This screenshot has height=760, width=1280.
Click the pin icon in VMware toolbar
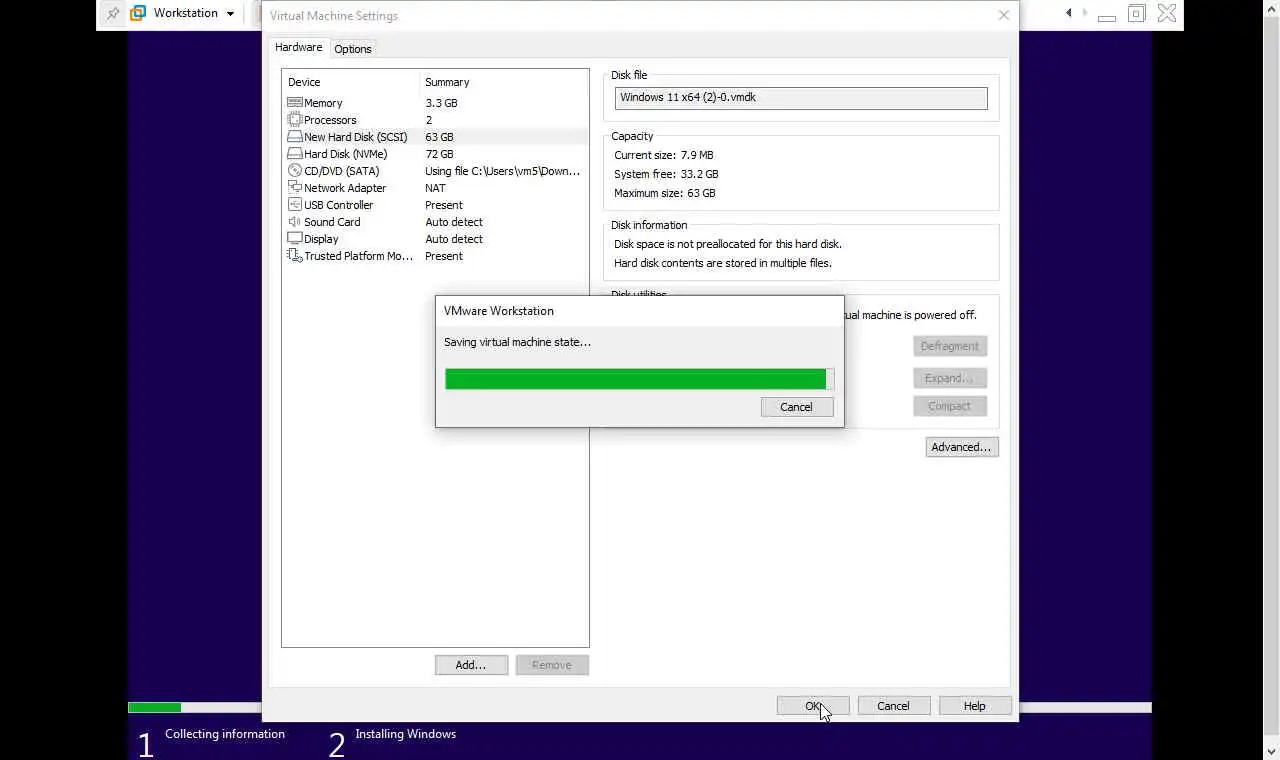[x=113, y=14]
